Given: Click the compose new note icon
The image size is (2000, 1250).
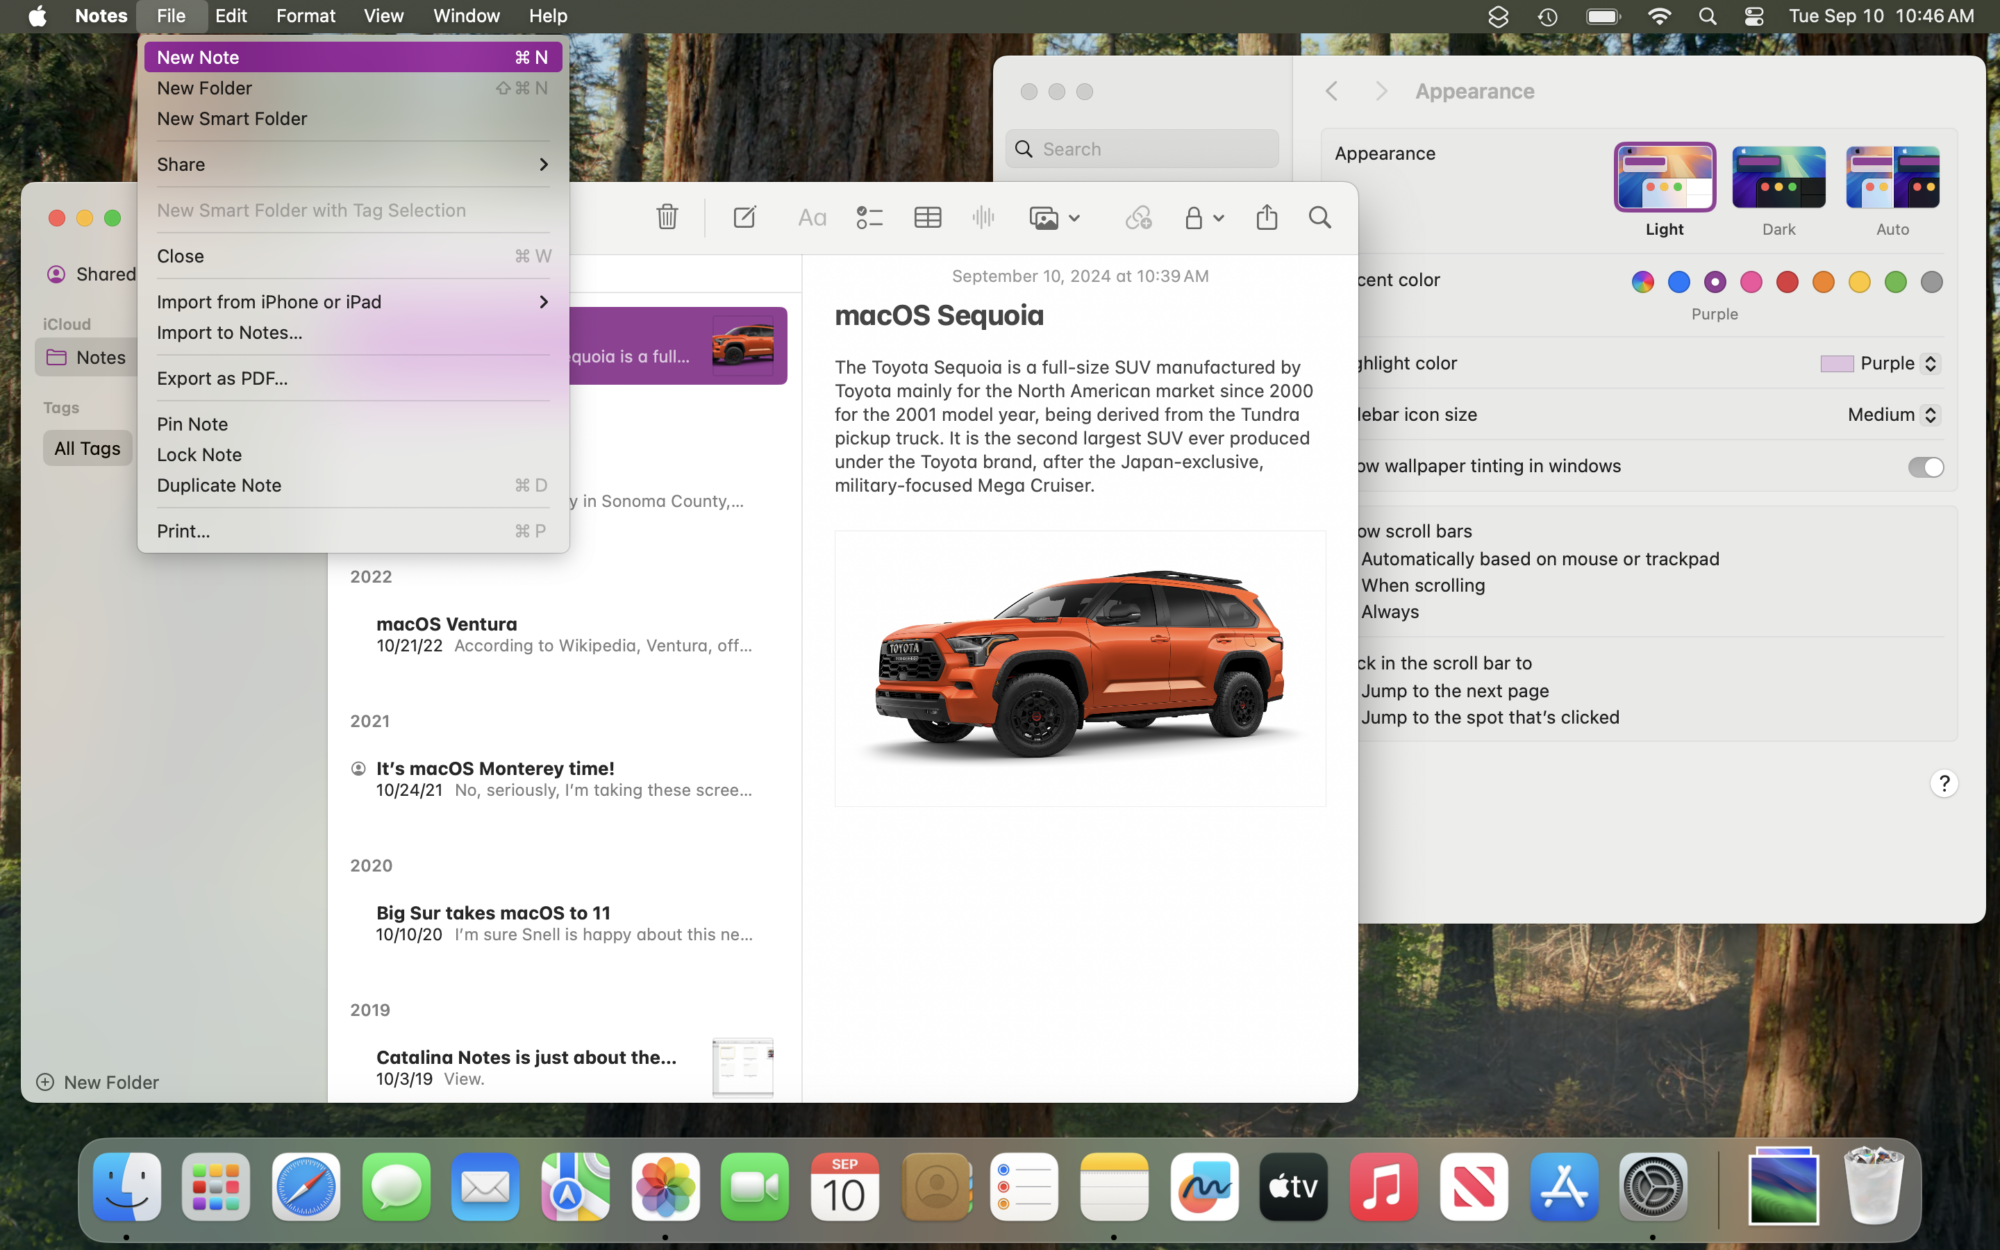Looking at the screenshot, I should click(x=744, y=217).
